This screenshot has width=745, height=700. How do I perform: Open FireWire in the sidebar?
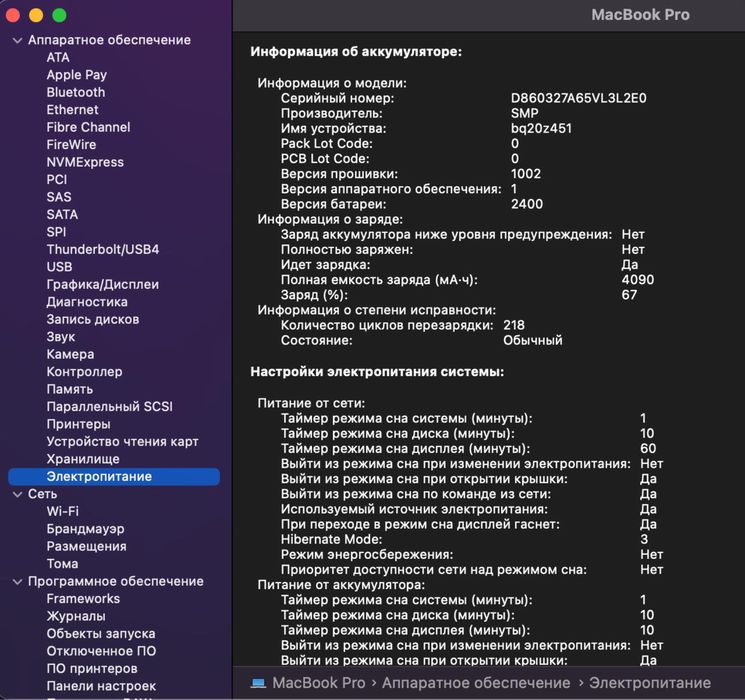point(71,144)
